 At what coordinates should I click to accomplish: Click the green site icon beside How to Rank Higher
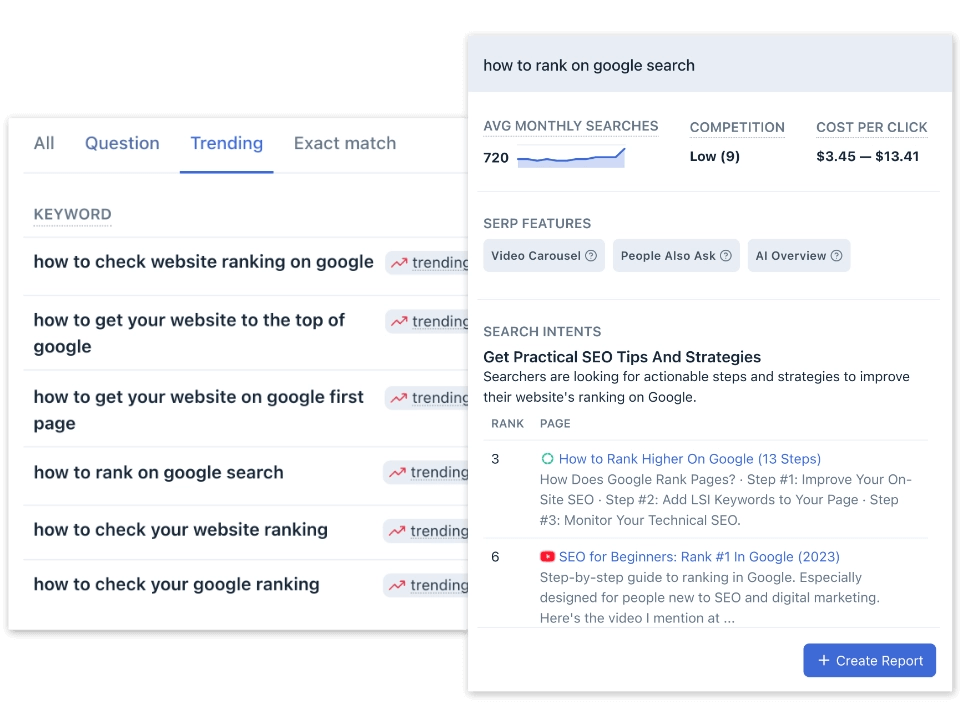coord(547,459)
